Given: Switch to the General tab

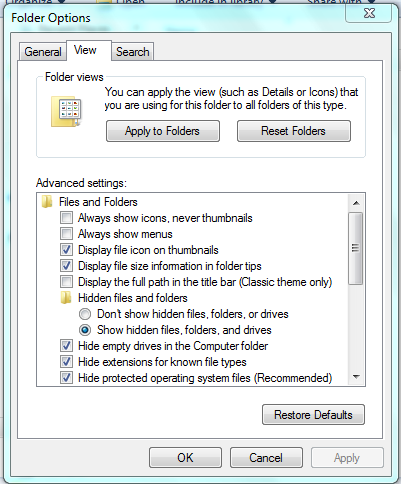Looking at the screenshot, I should tap(43, 52).
